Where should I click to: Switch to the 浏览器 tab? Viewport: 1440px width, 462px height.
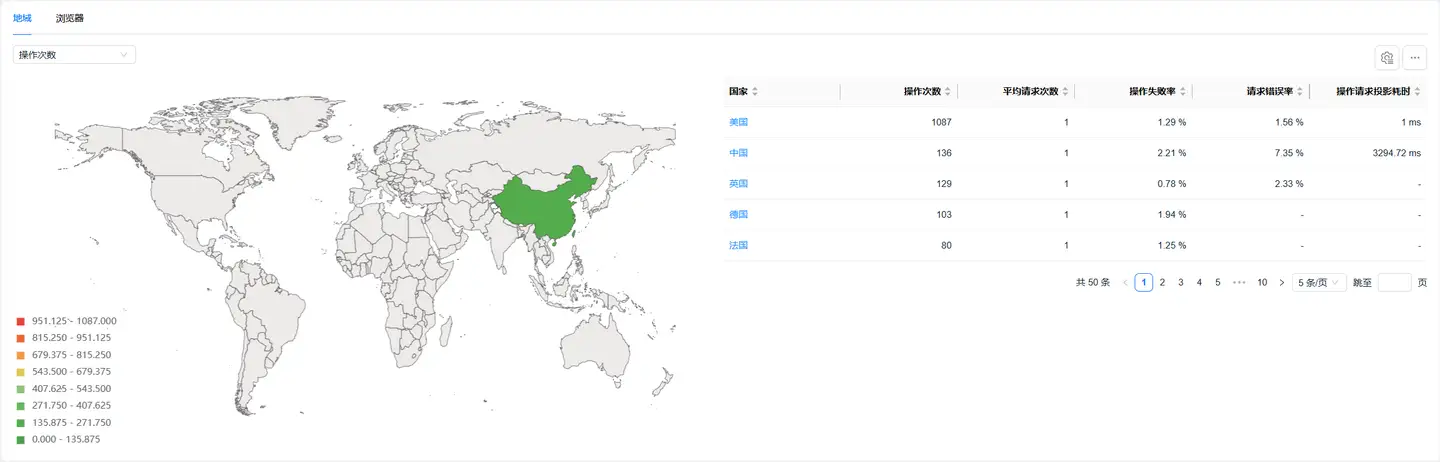point(70,18)
